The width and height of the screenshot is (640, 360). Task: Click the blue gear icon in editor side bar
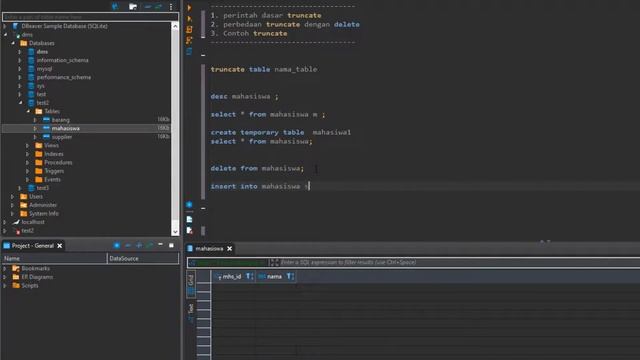coord(189,204)
